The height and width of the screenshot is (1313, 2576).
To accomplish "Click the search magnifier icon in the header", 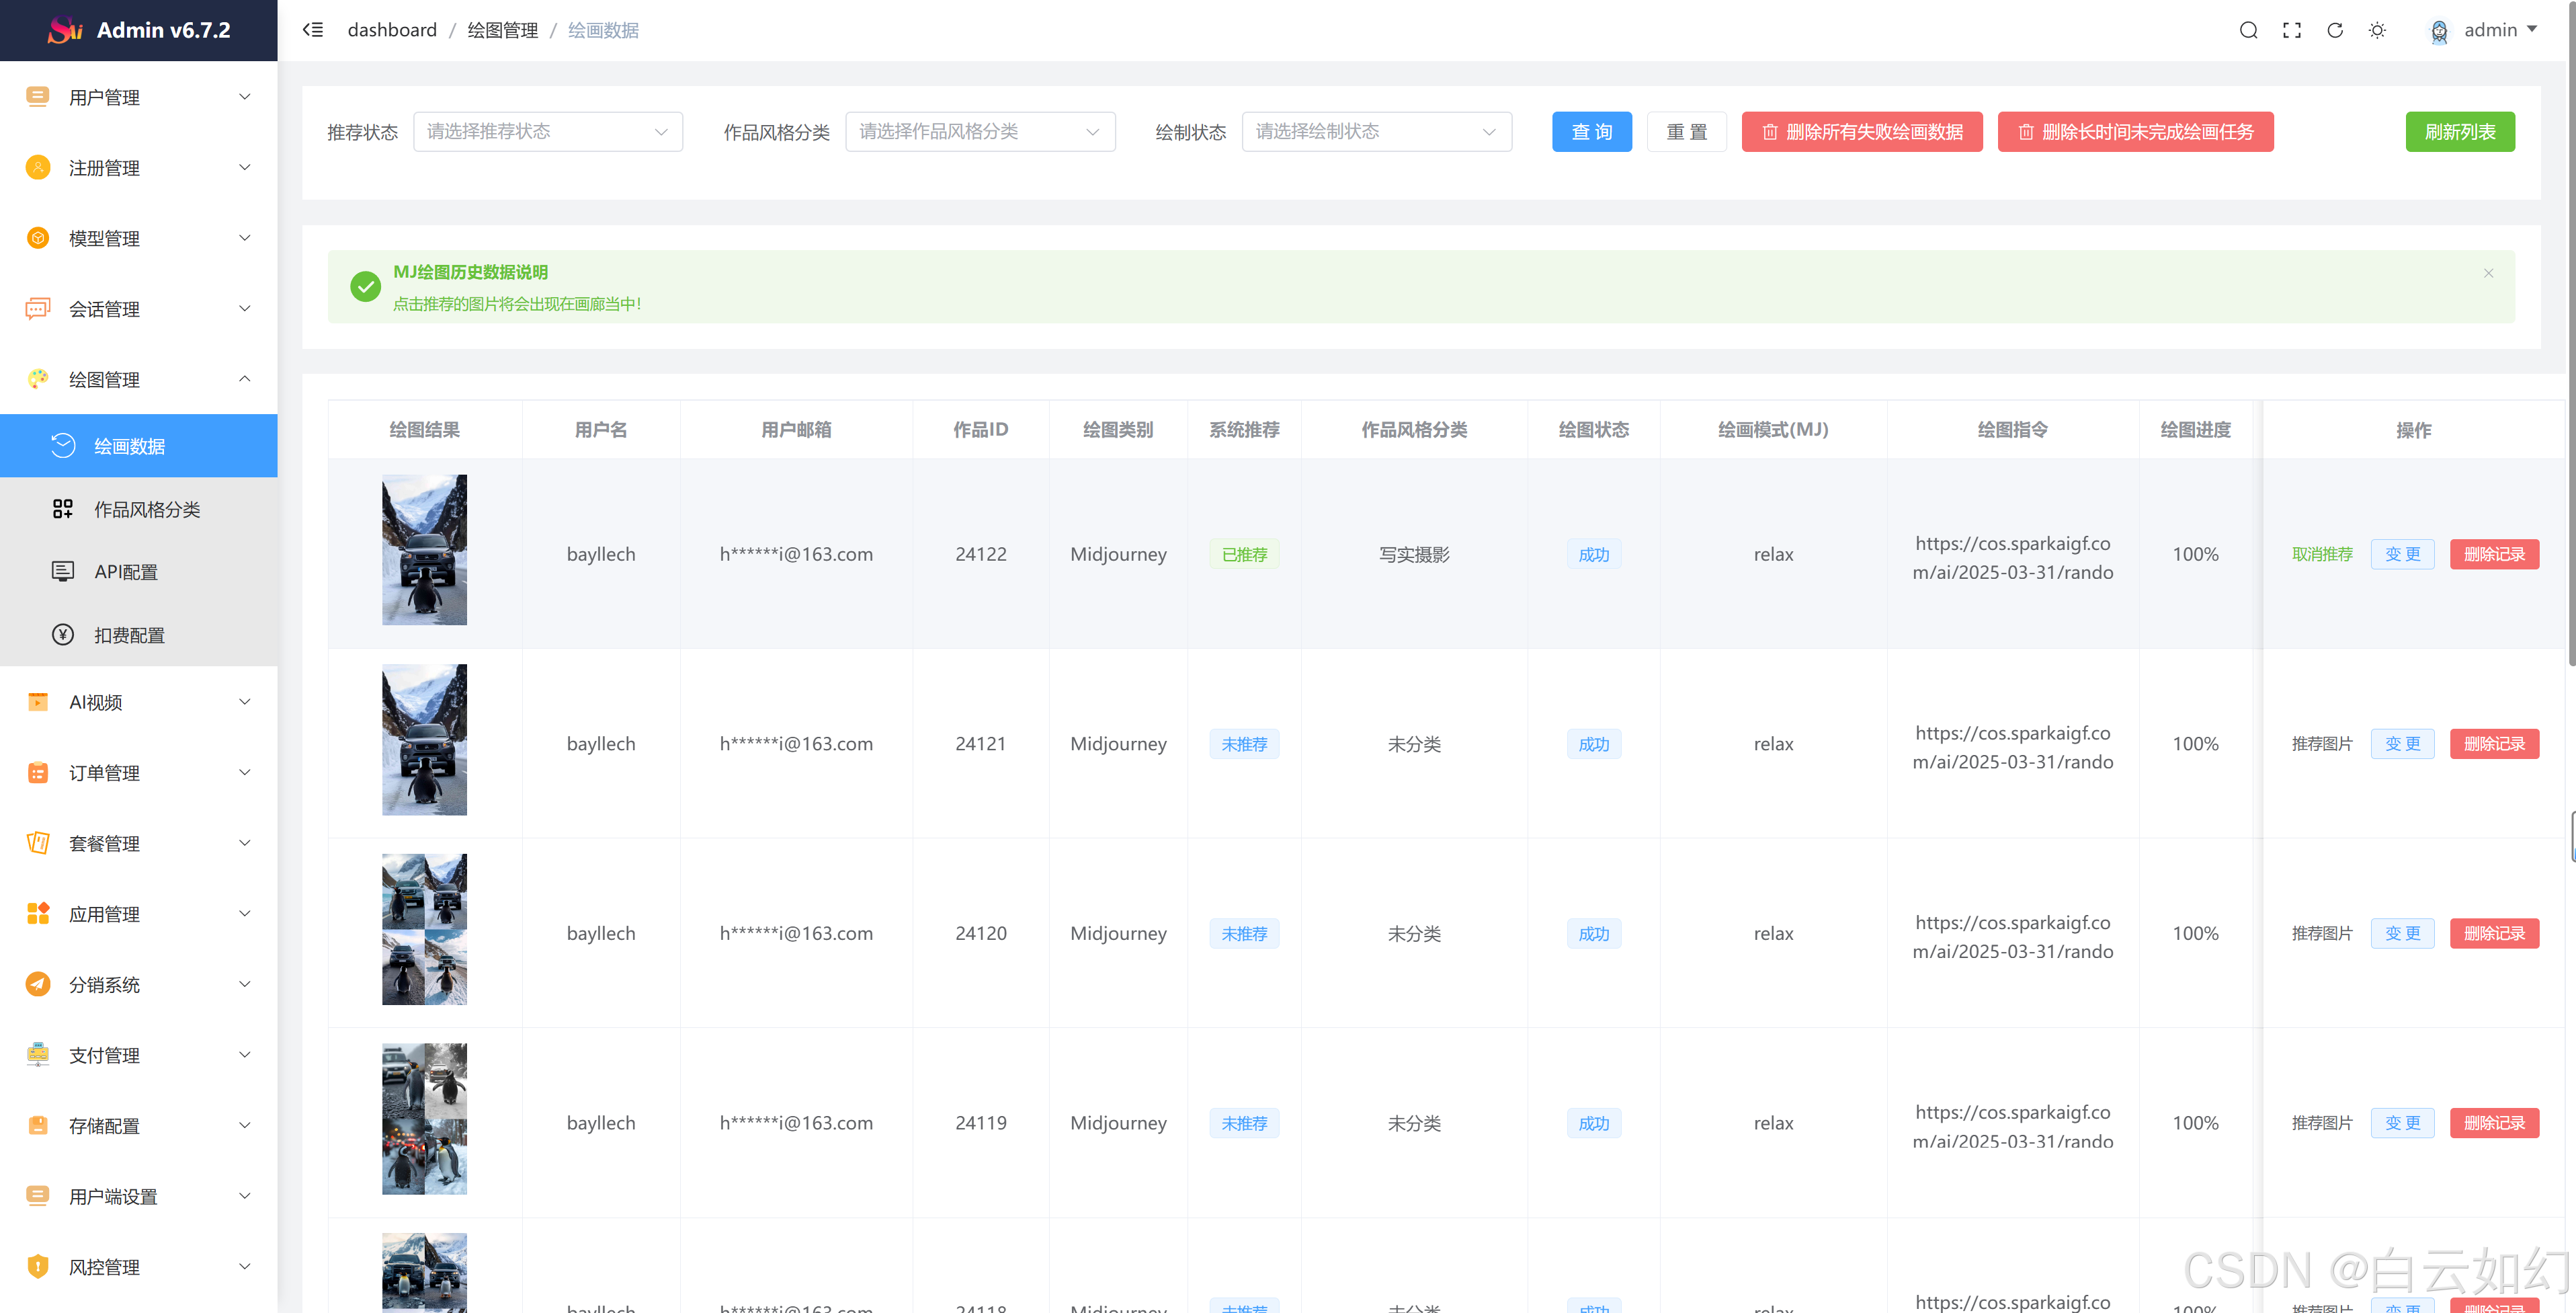I will point(2248,30).
